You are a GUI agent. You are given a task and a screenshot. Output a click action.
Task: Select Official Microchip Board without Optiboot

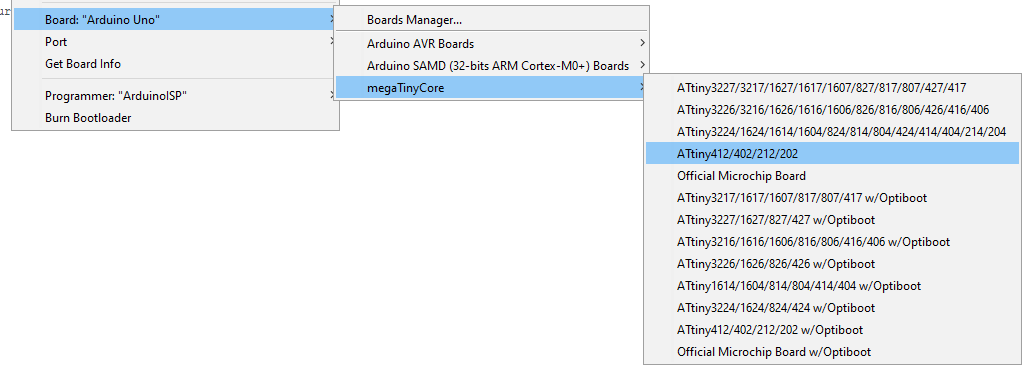pos(832,176)
